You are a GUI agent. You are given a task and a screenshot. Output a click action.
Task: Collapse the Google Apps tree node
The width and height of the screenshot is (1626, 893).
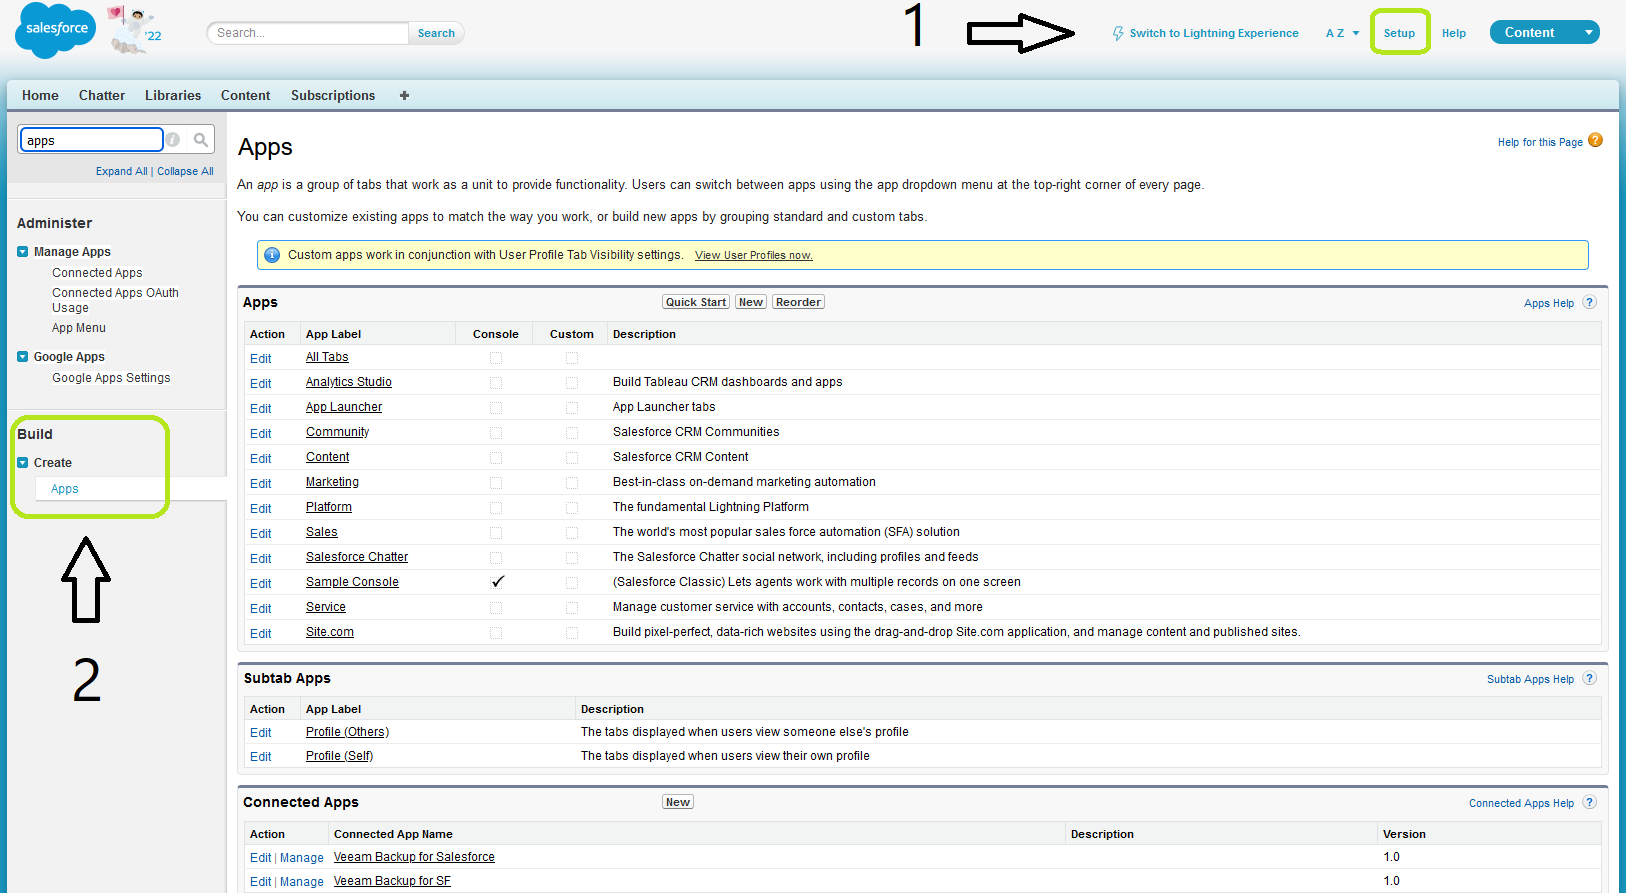23,357
